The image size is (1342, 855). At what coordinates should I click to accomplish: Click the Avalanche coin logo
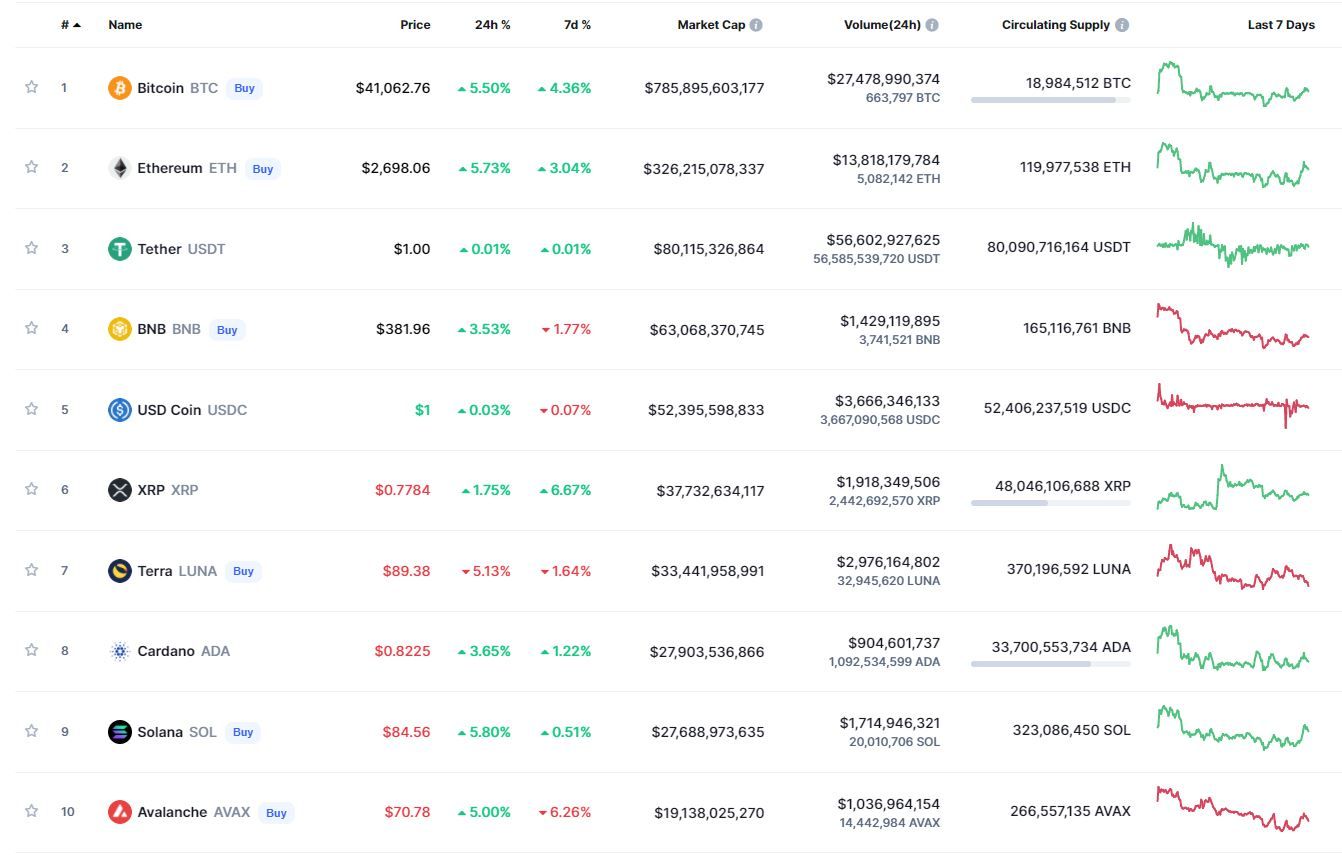[120, 812]
